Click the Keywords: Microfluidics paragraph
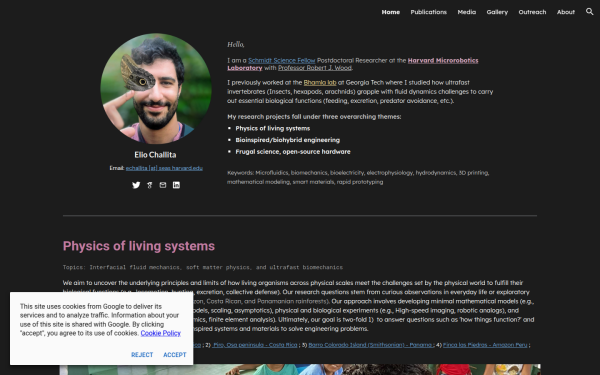 (358, 177)
